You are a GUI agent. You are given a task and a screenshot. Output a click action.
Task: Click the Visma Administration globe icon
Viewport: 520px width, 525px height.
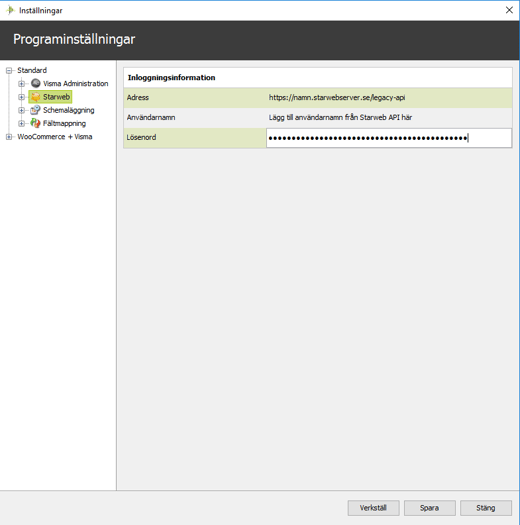pos(35,83)
